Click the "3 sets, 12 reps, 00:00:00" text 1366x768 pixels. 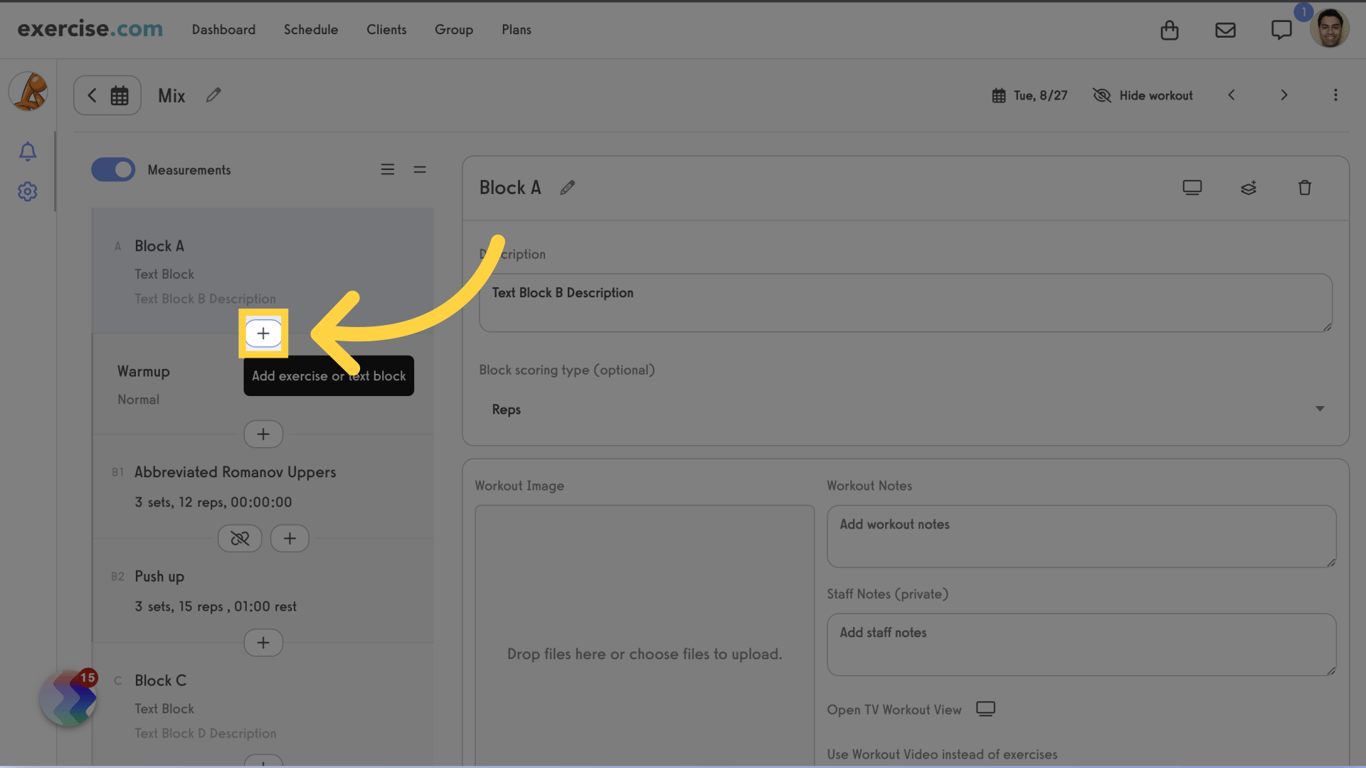pyautogui.click(x=213, y=502)
